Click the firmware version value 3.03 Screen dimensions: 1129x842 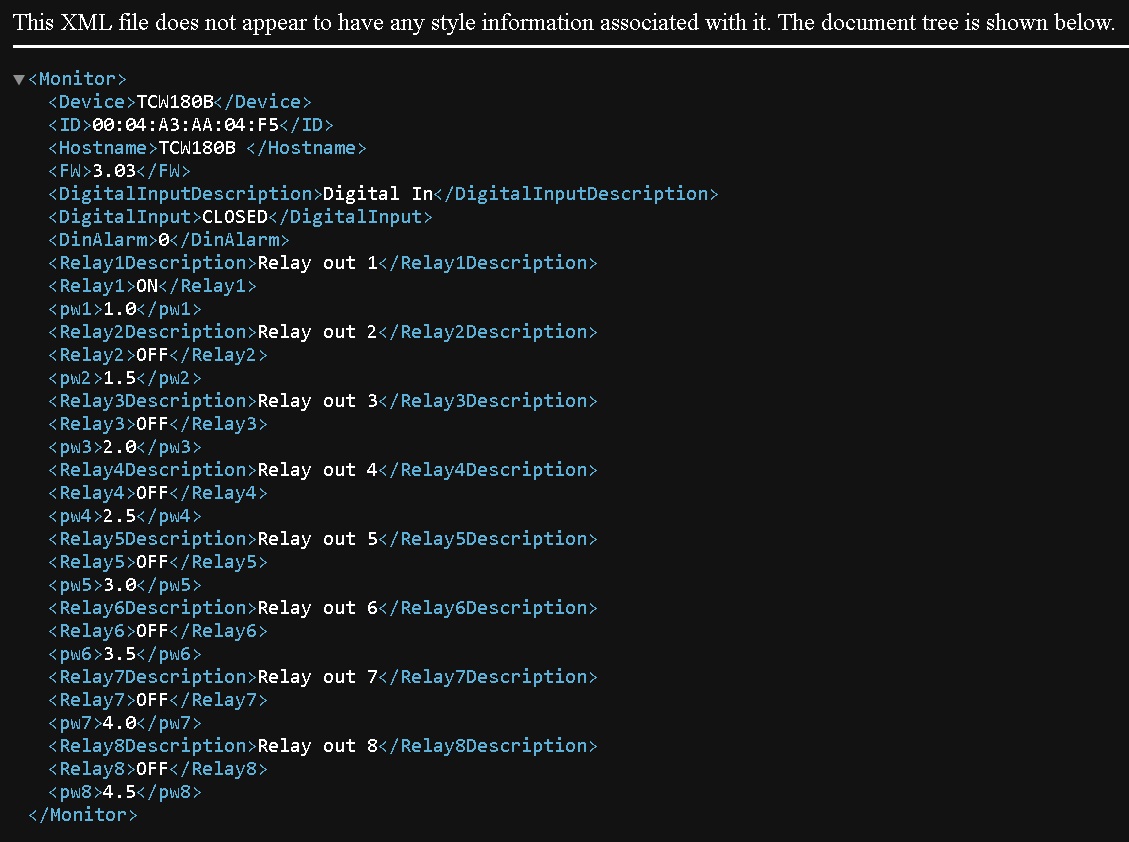tap(113, 171)
